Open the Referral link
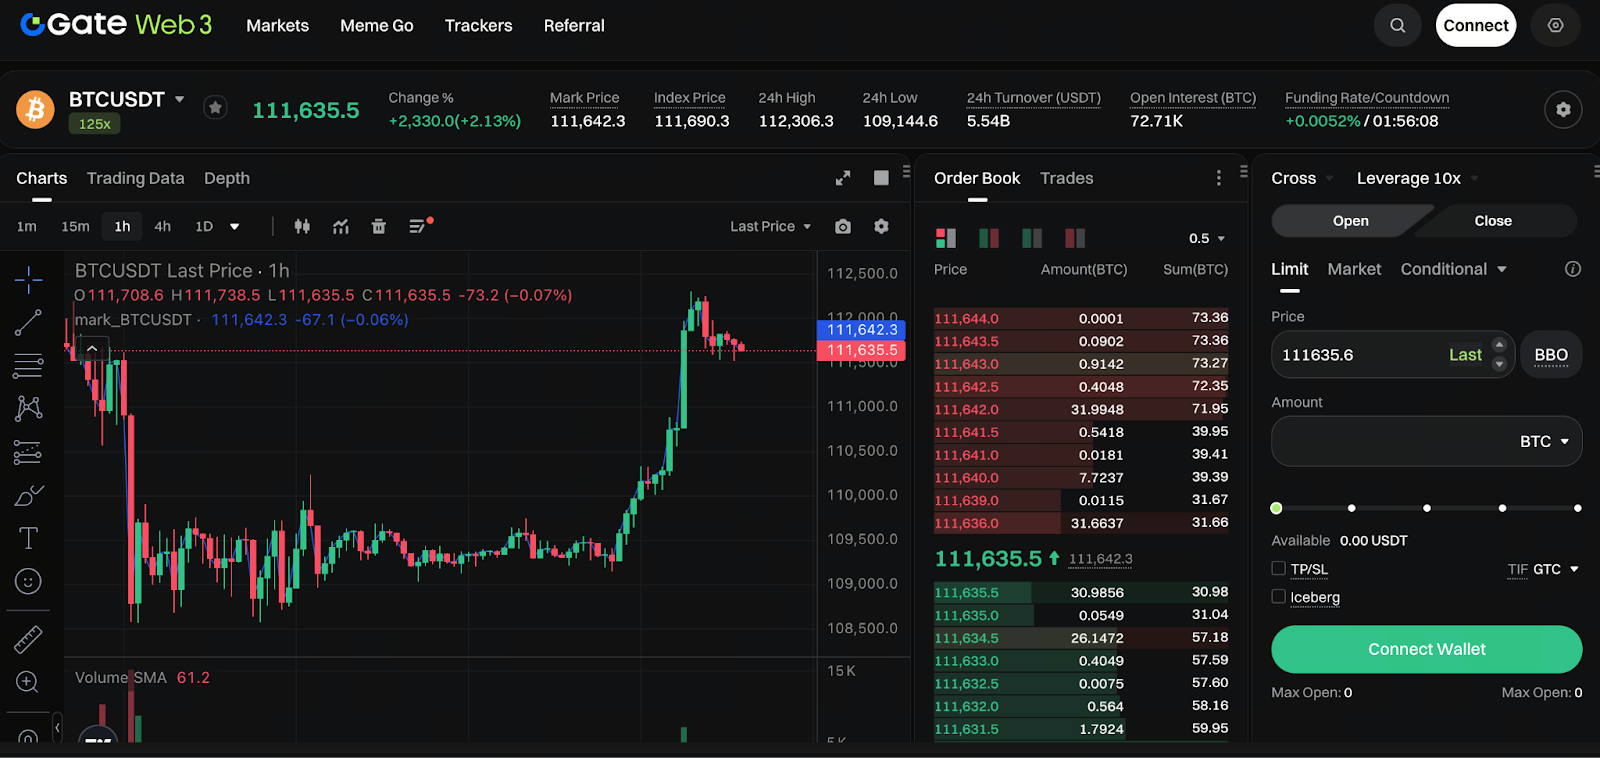Screen dimensions: 1600x758 (x=574, y=26)
